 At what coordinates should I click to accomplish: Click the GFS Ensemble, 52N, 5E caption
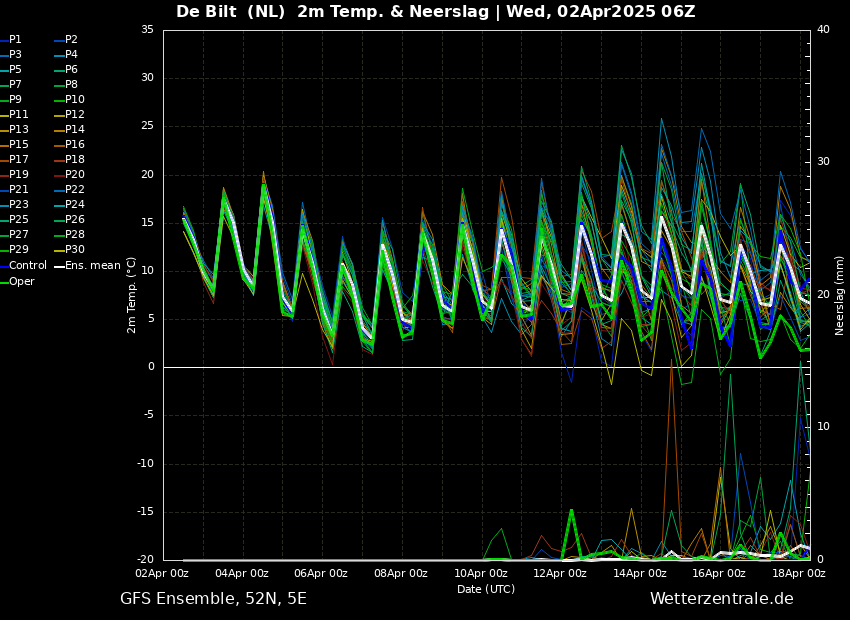pos(213,599)
